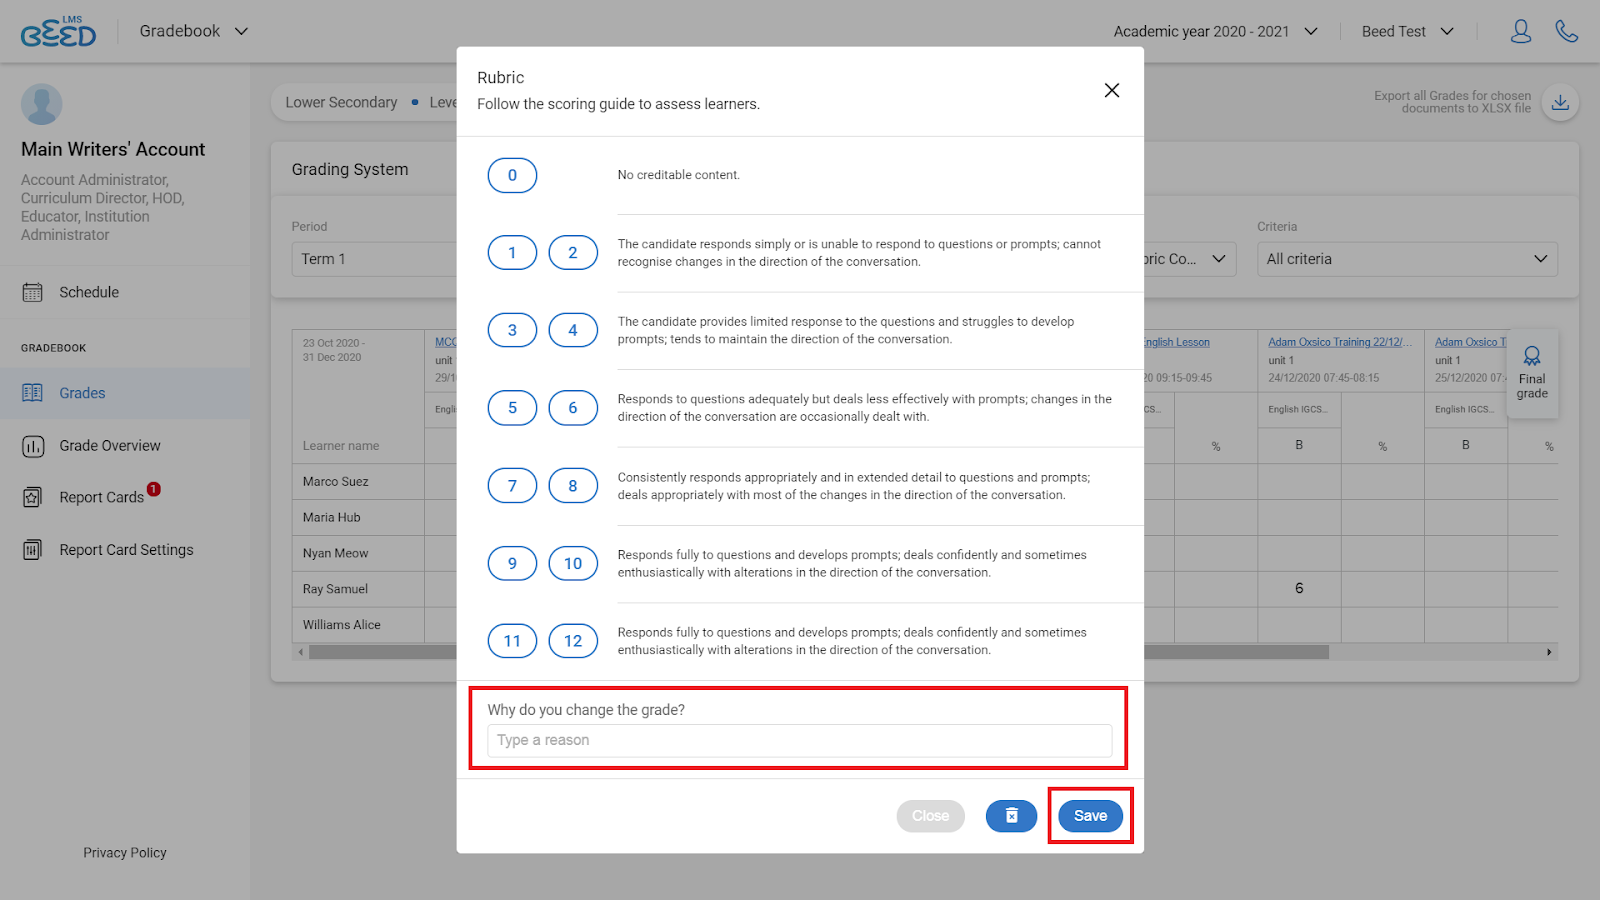Open the Privacy Policy link
Image resolution: width=1600 pixels, height=900 pixels.
pos(125,853)
